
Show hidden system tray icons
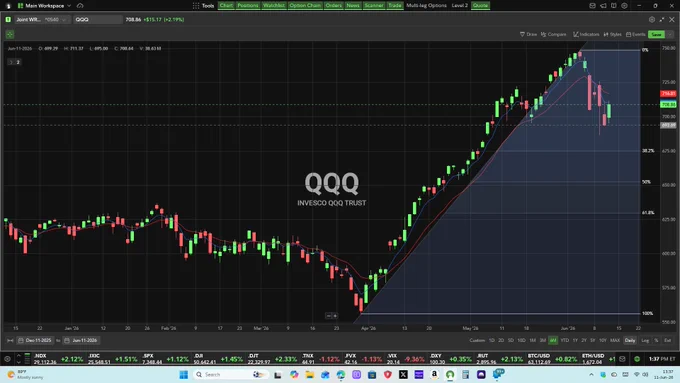click(592, 374)
